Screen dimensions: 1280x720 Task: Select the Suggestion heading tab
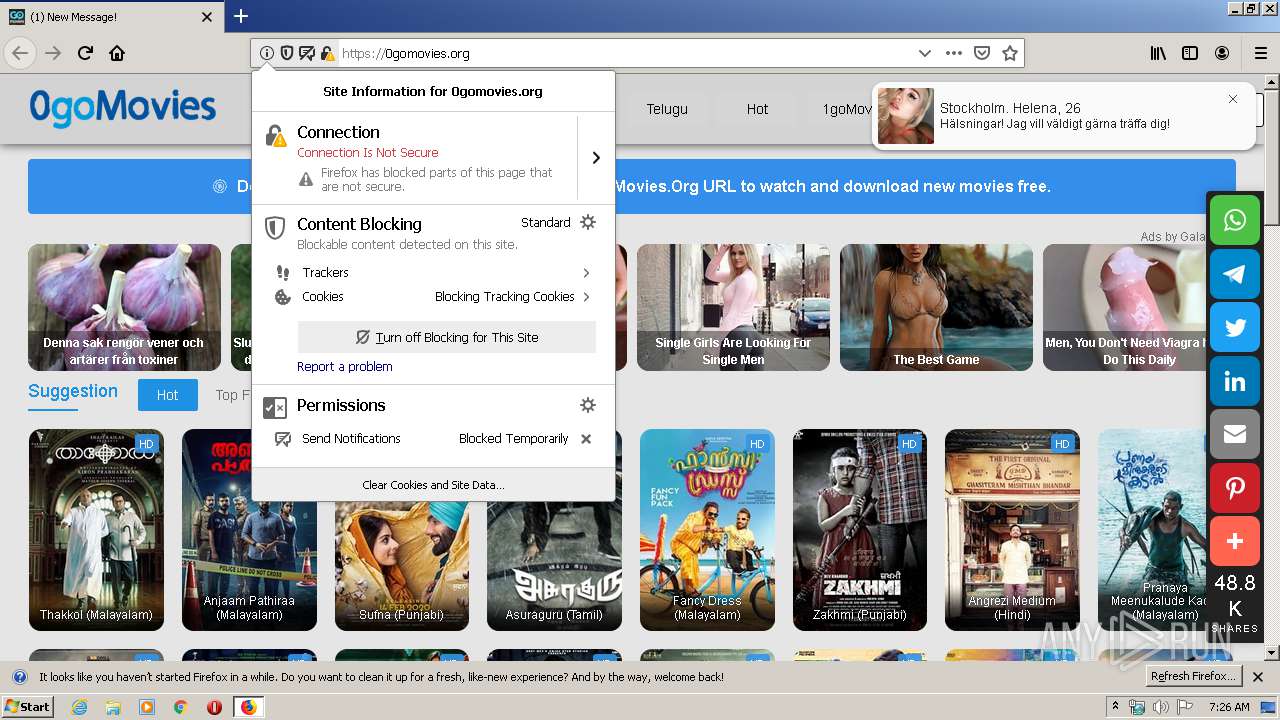click(x=73, y=391)
